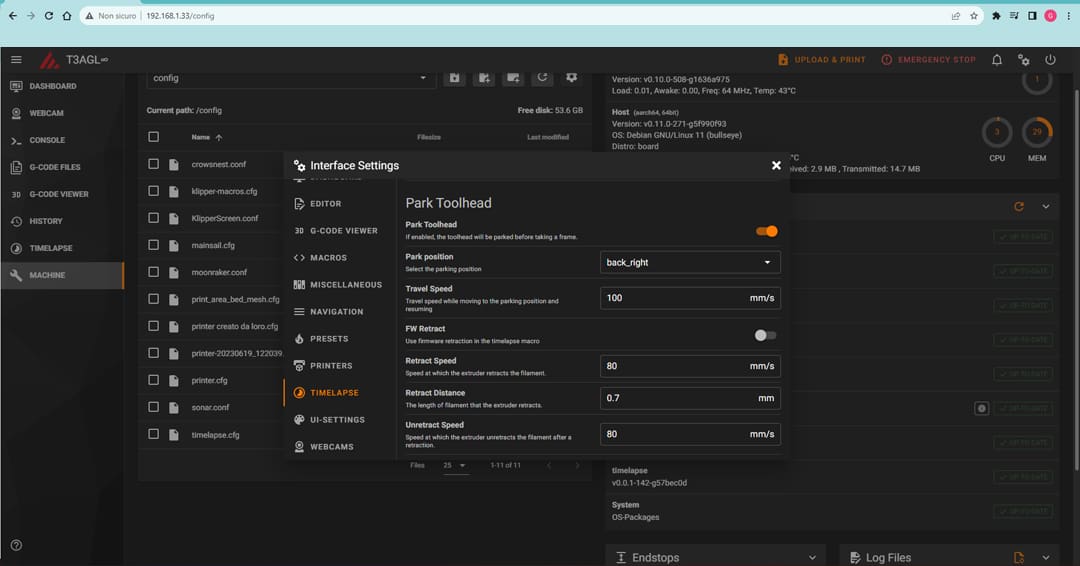1080x566 pixels.
Task: Open the UI-Settings tab
Action: [340, 419]
